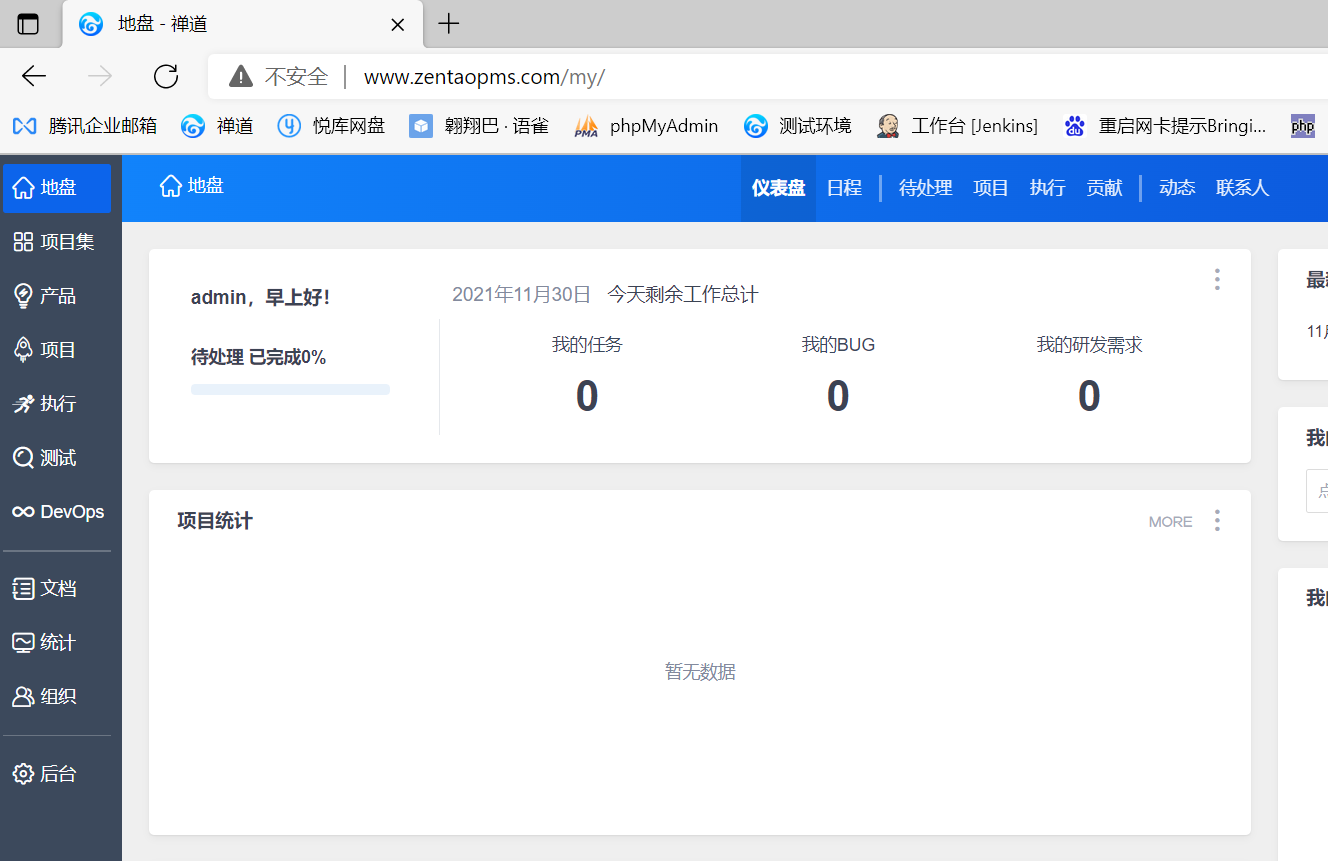This screenshot has width=1328, height=861.
Task: Open 统计 via the monitor chart icon
Action: 23,643
